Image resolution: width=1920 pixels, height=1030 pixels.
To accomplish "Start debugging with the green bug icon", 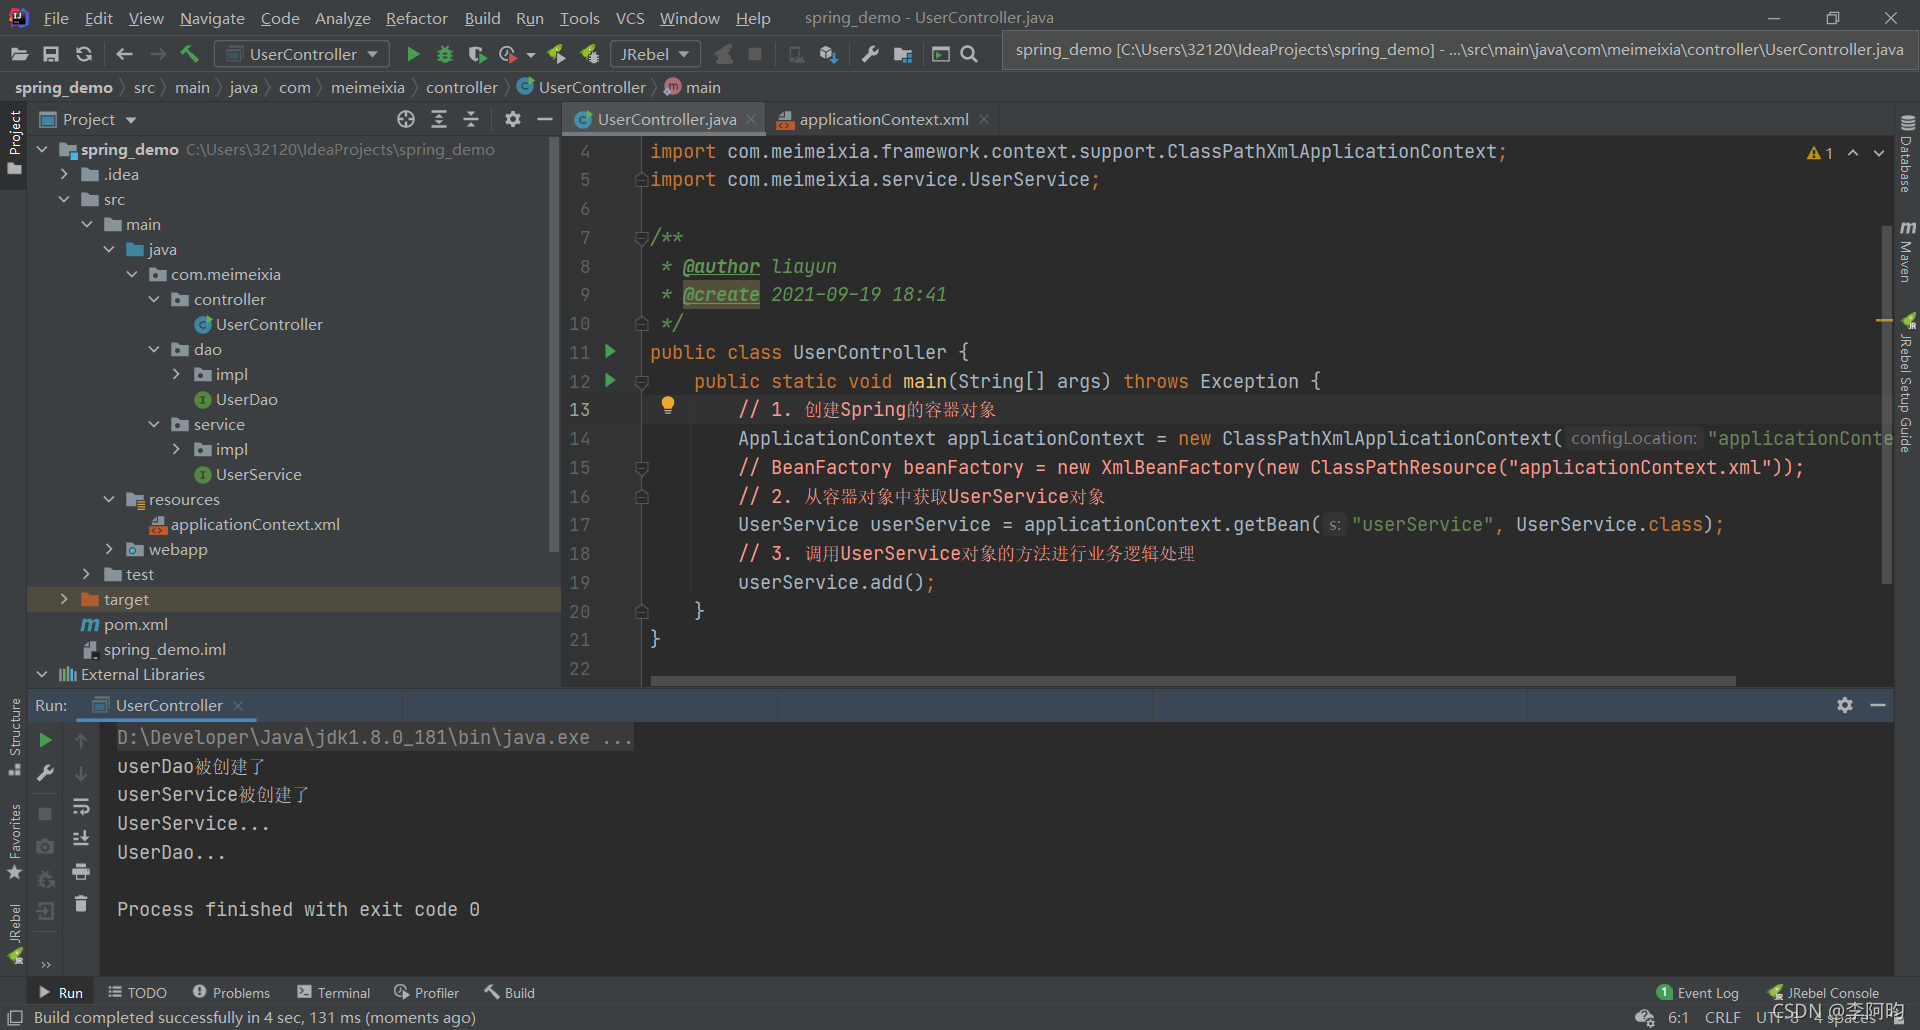I will pos(445,54).
